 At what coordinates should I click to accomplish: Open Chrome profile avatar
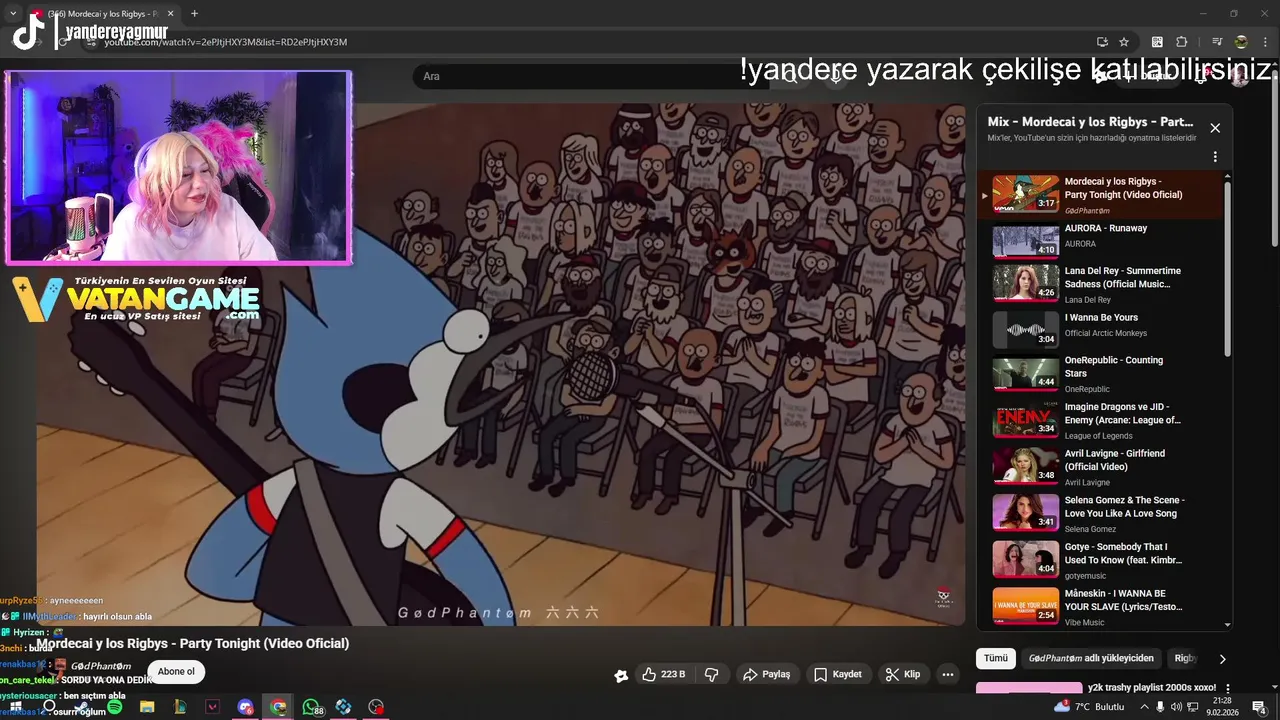(x=1241, y=42)
